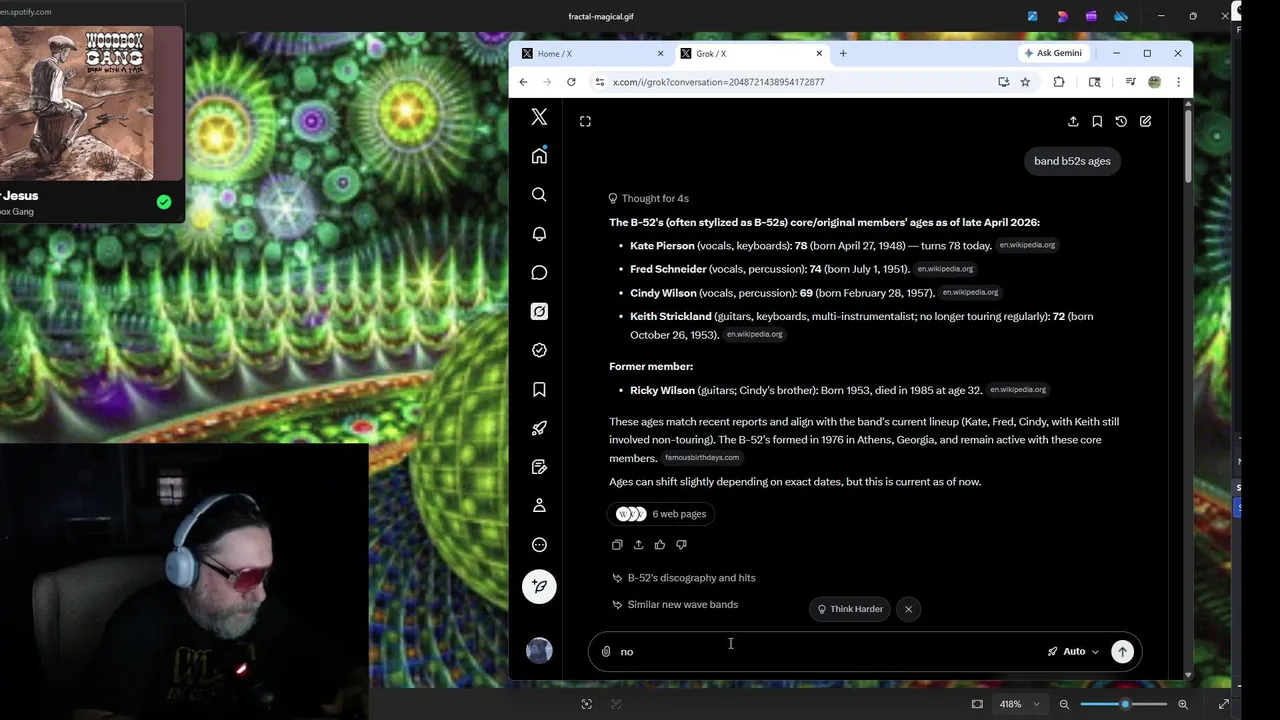Open Chat bubble icon in X sidebar
The height and width of the screenshot is (720, 1280).
[x=539, y=273]
